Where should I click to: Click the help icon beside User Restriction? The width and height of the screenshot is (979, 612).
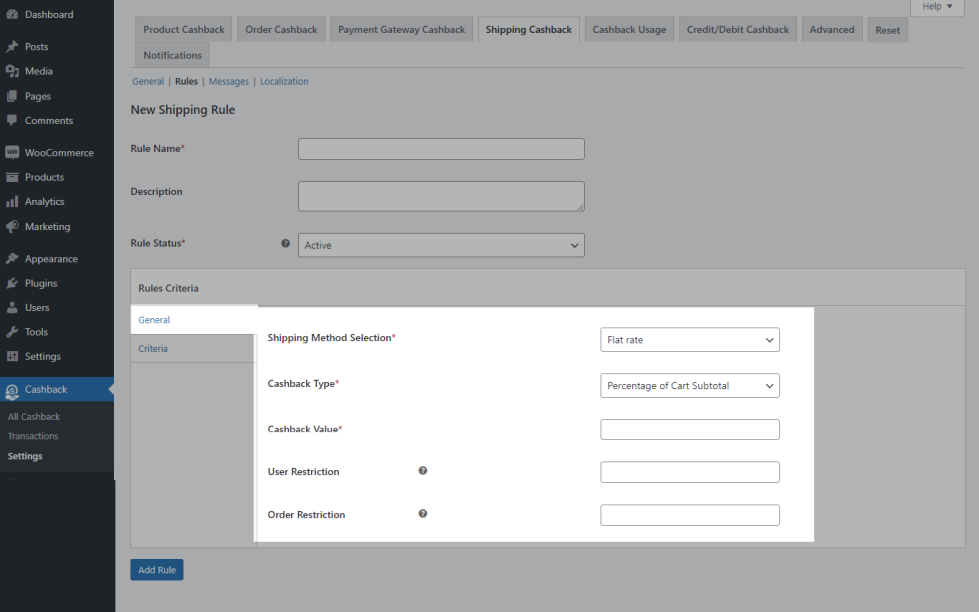click(x=423, y=471)
